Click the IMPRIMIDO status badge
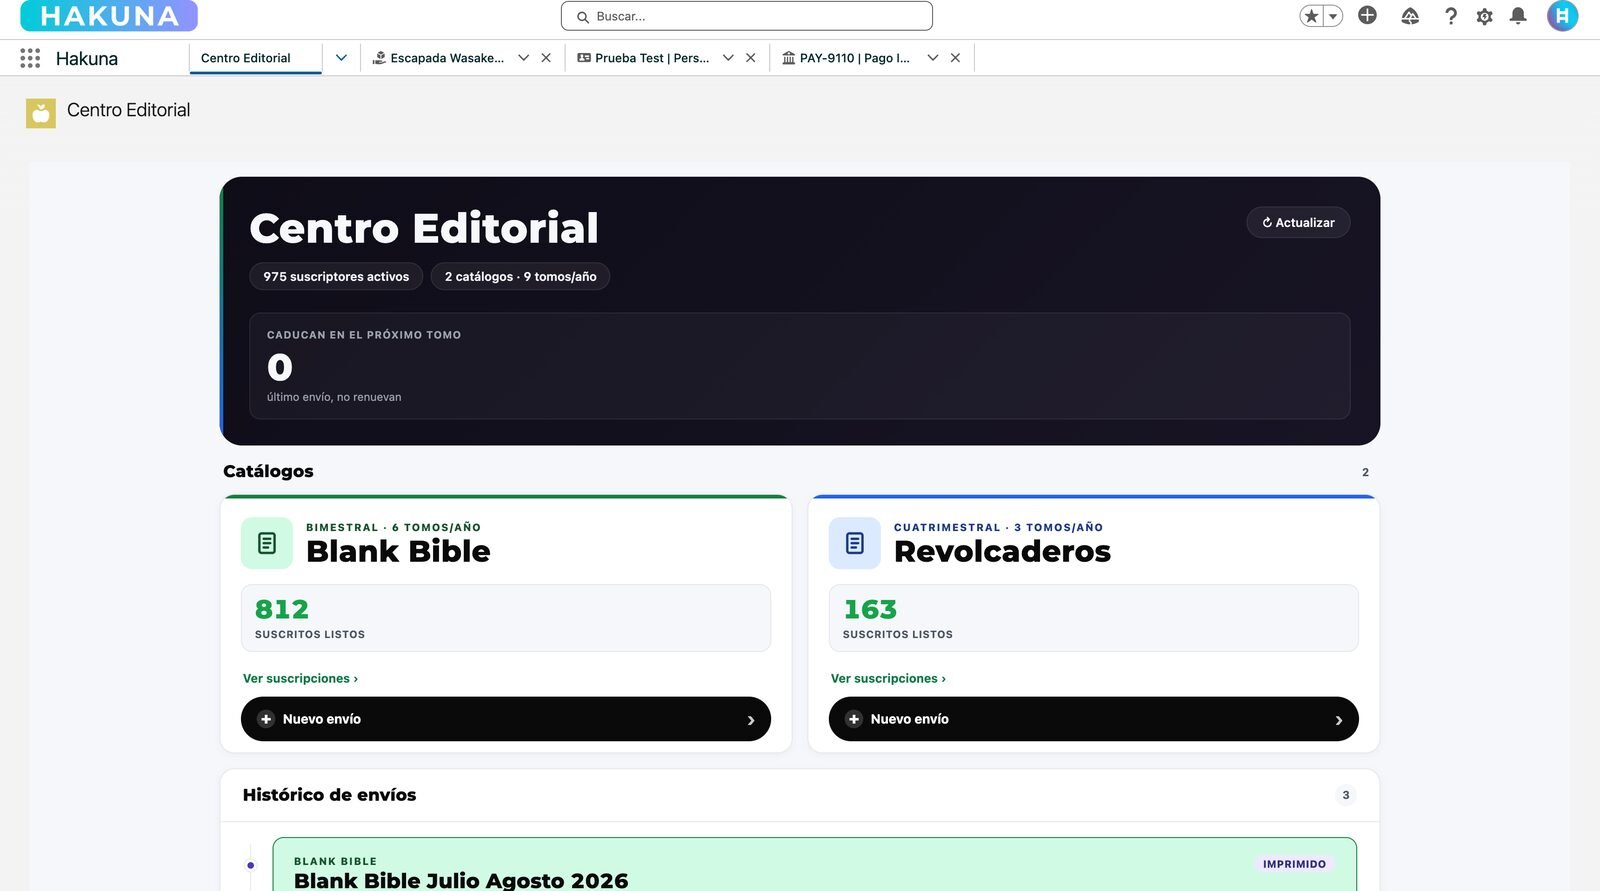This screenshot has height=891, width=1600. (x=1294, y=864)
